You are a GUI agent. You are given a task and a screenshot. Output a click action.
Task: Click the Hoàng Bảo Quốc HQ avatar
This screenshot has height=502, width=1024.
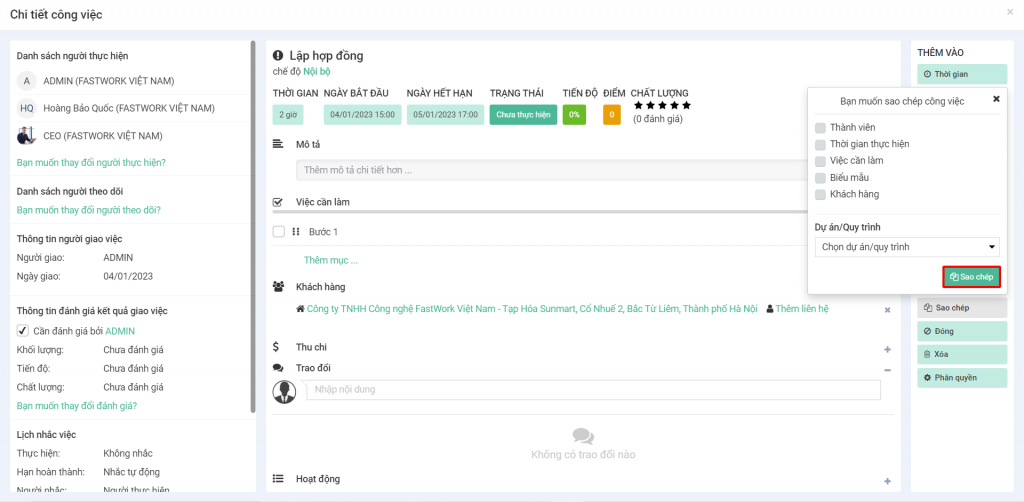(27, 108)
